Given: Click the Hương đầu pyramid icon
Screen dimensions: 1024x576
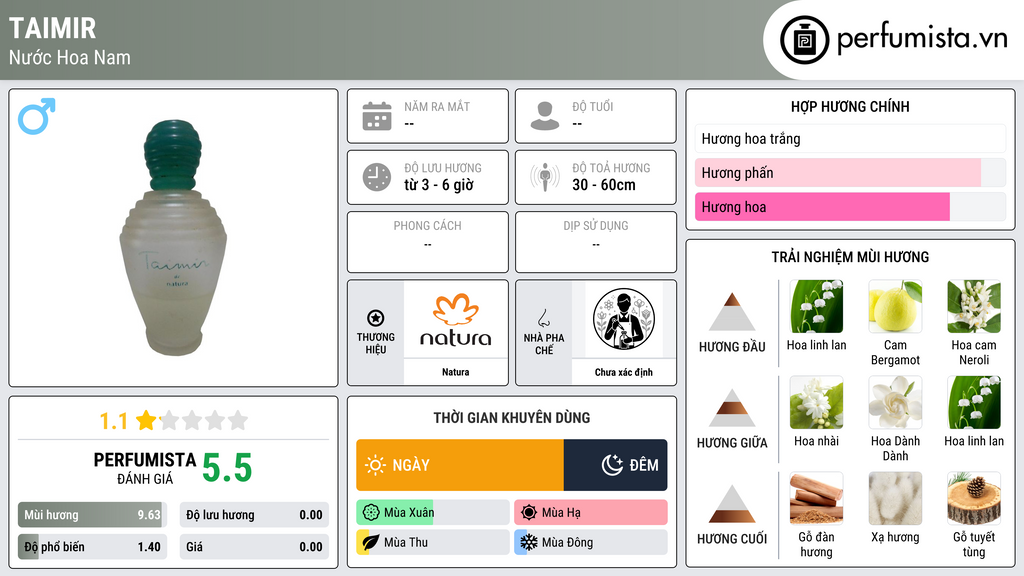Looking at the screenshot, I should tap(732, 312).
